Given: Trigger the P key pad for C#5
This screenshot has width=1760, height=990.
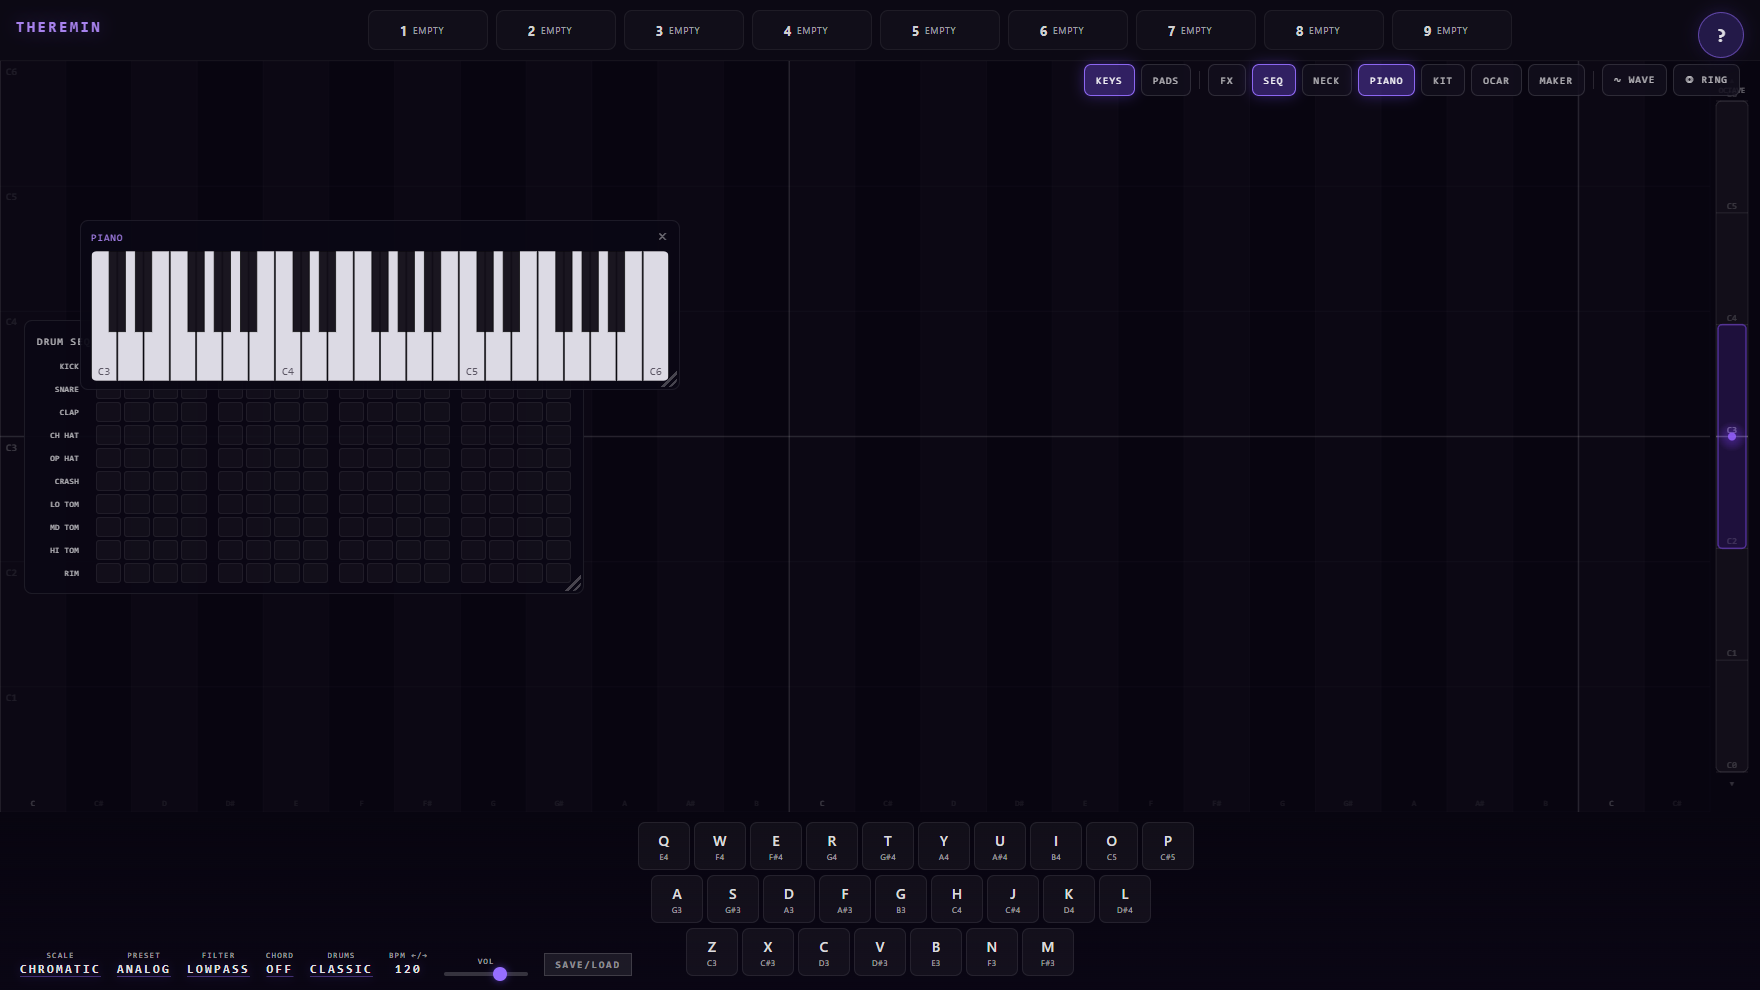Looking at the screenshot, I should 1168,846.
